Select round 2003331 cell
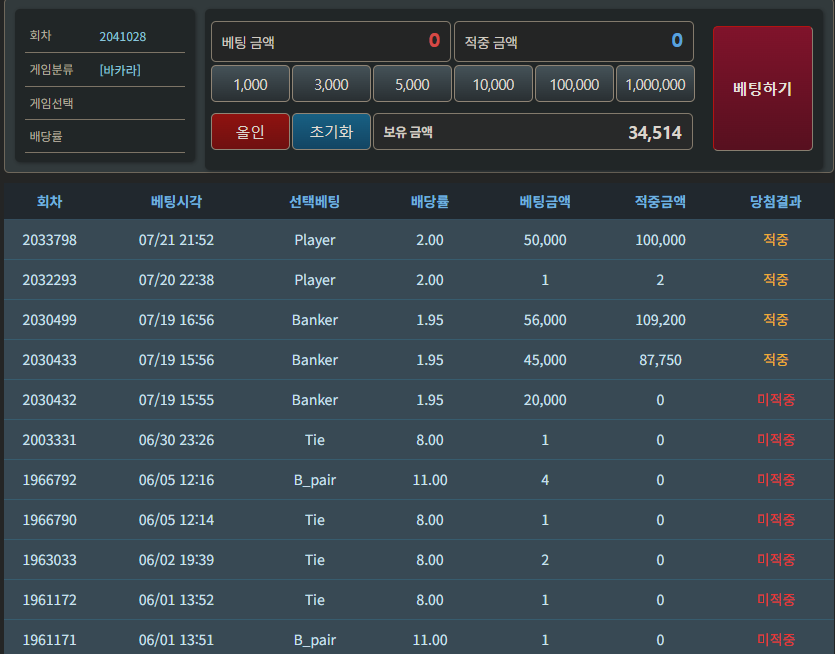Image resolution: width=835 pixels, height=654 pixels. [x=50, y=440]
